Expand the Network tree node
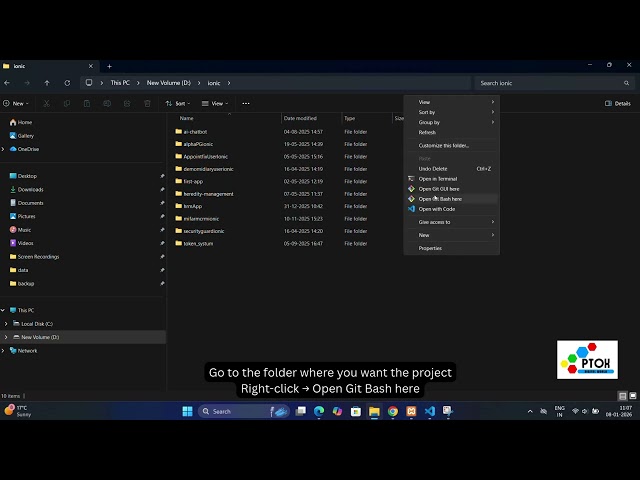640x480 pixels. click(x=3, y=351)
